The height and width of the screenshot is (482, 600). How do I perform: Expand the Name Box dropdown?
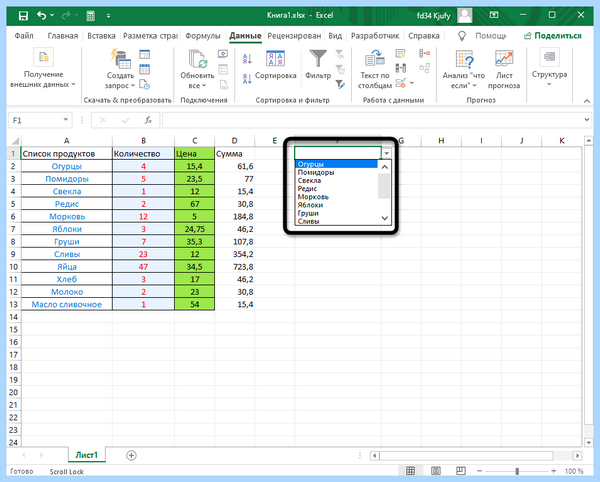pos(65,120)
